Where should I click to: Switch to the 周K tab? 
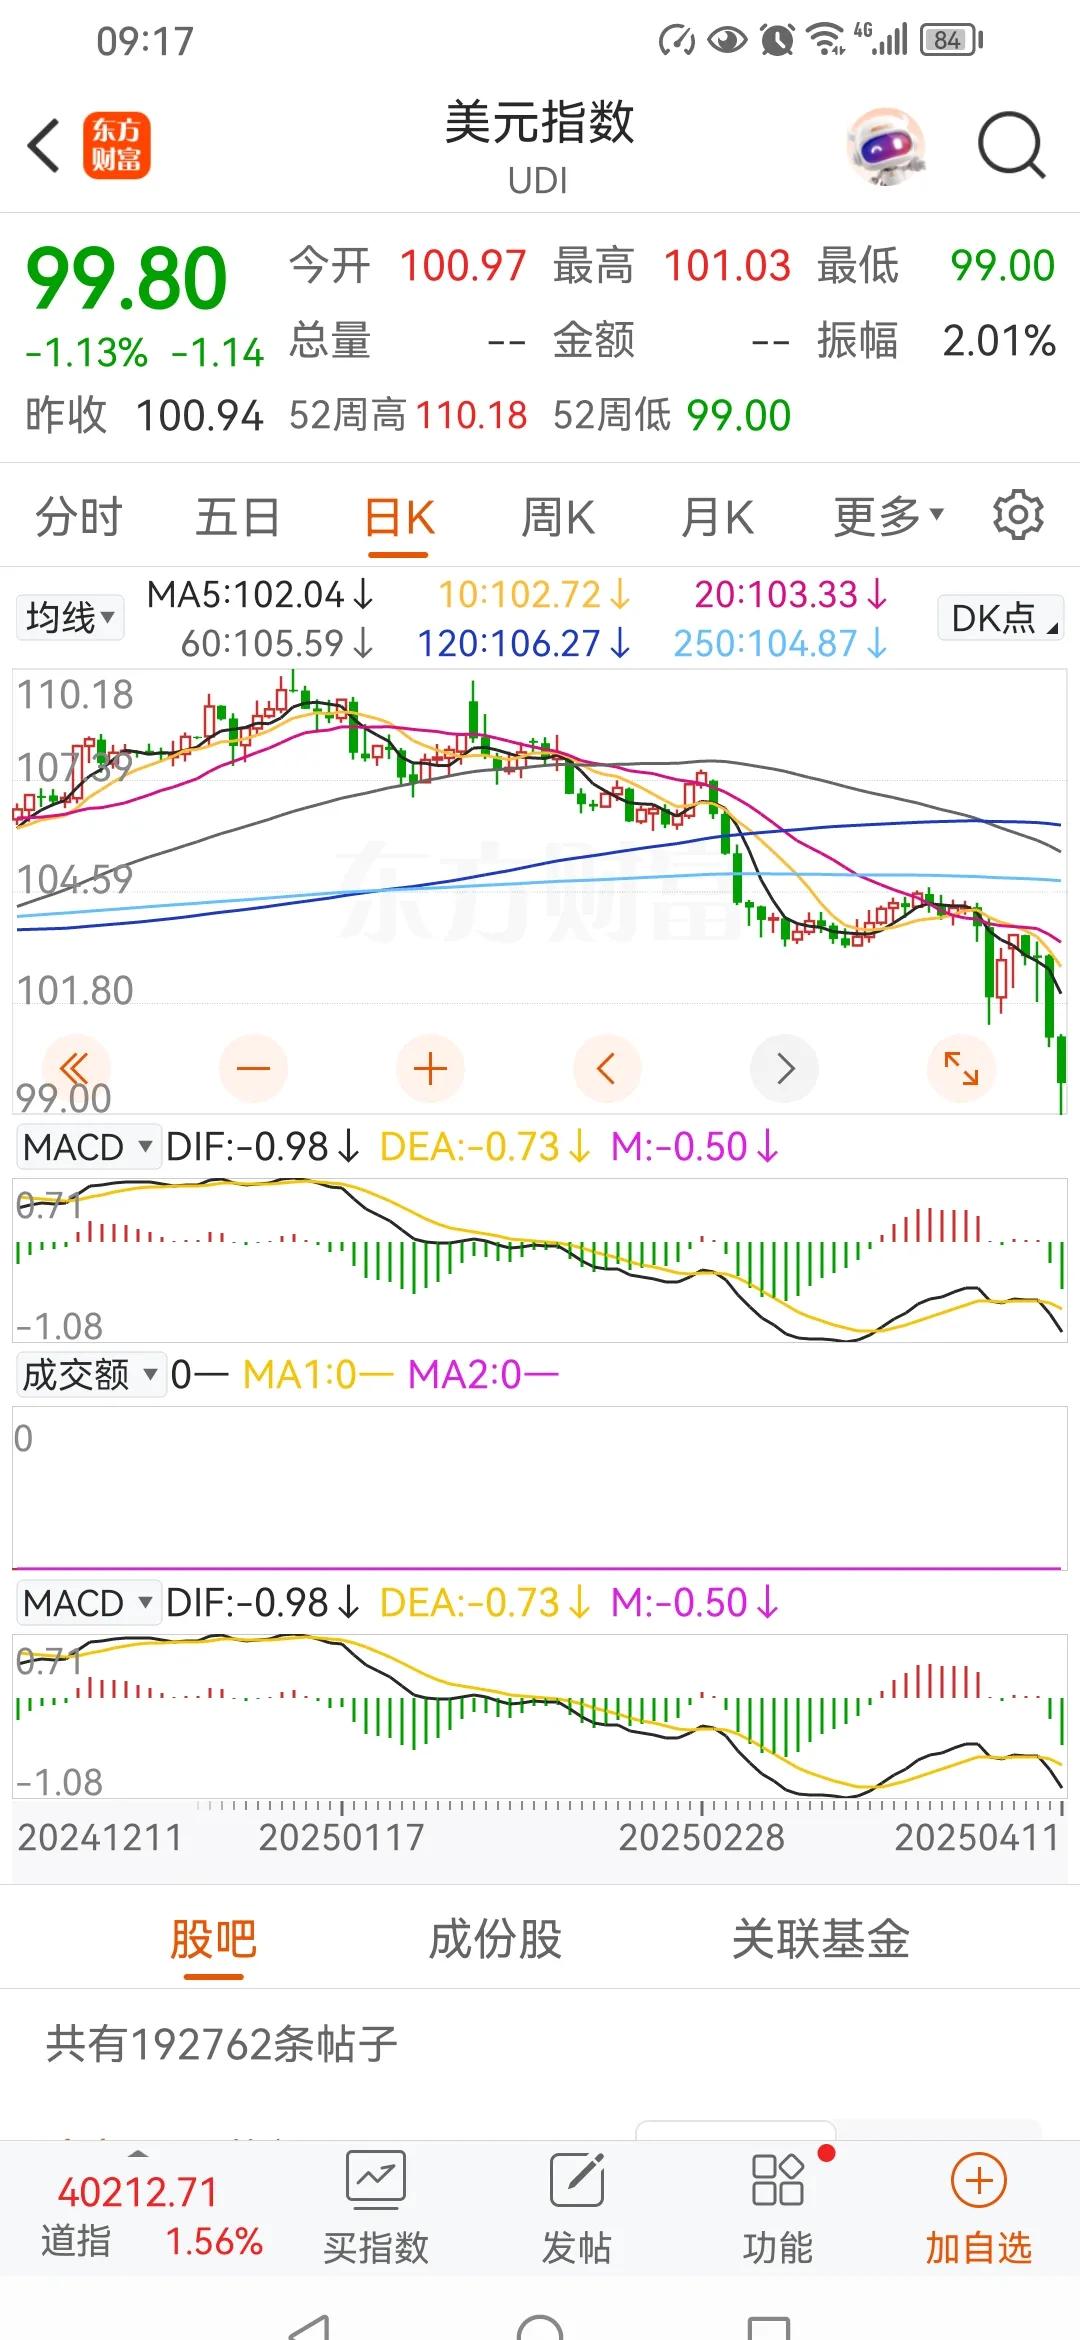click(x=557, y=518)
